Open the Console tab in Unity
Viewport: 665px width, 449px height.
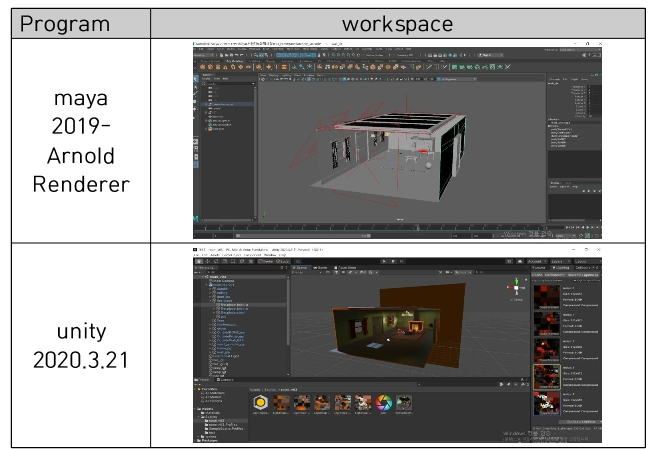225,380
